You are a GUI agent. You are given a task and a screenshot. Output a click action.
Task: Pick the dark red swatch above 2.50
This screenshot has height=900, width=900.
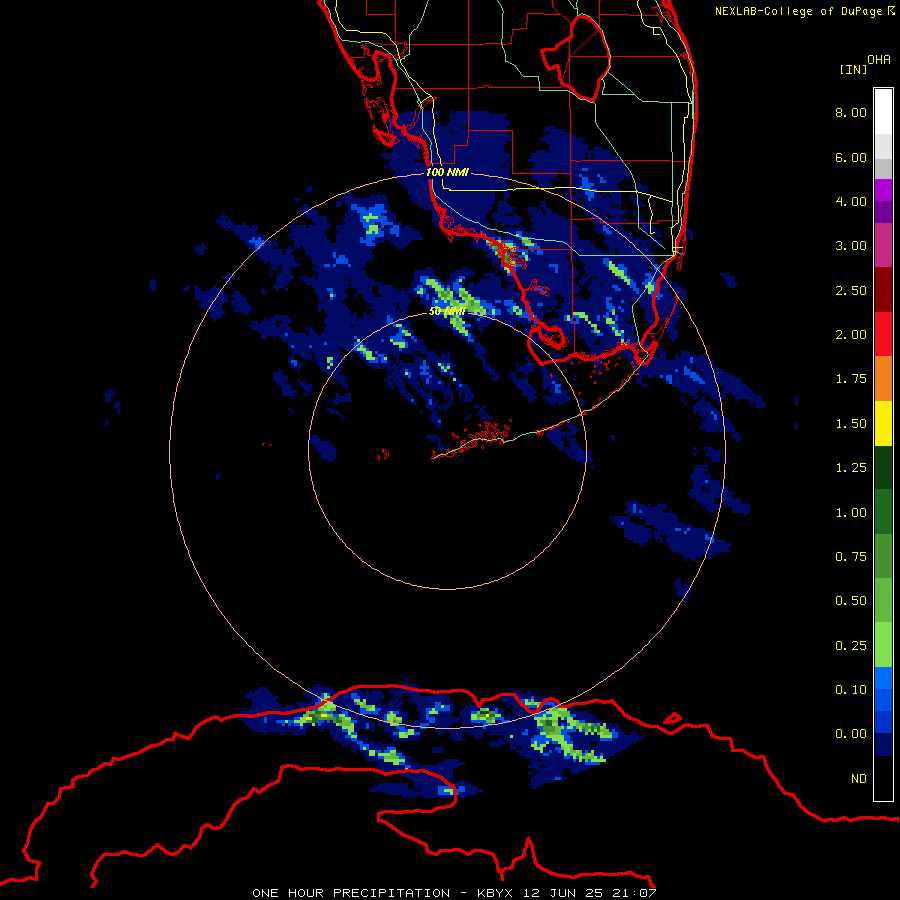click(883, 289)
